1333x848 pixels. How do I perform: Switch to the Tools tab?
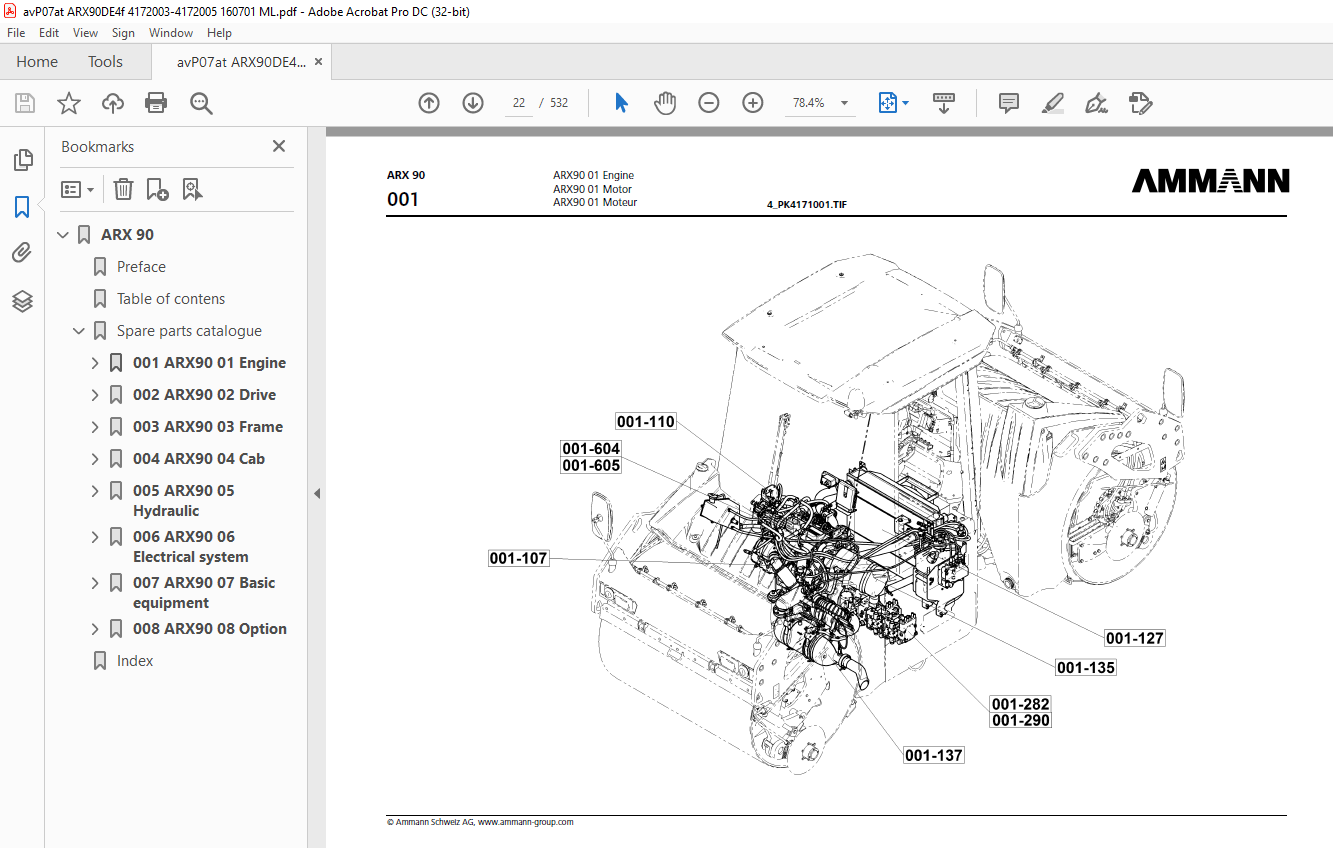[105, 62]
